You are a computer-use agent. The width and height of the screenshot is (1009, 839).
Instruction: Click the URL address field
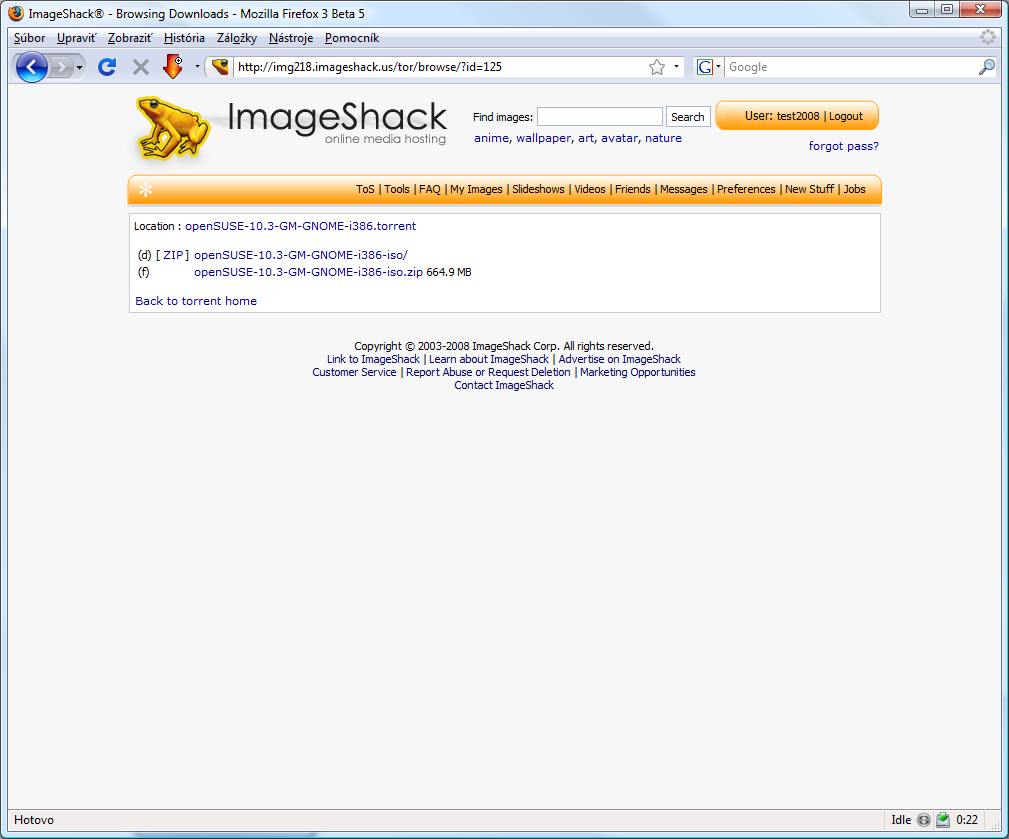click(441, 67)
